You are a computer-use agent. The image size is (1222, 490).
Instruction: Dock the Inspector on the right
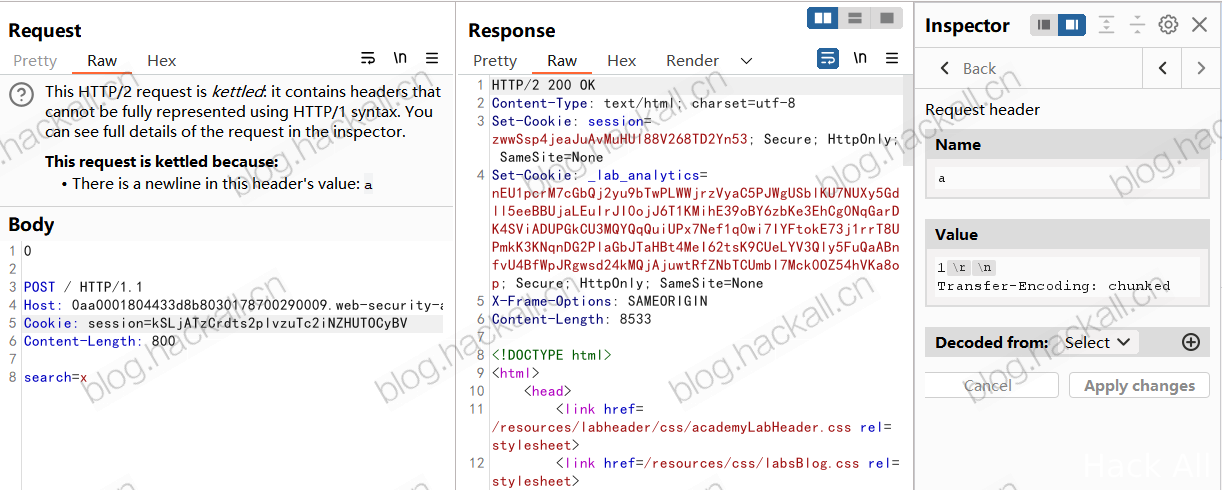point(1072,25)
